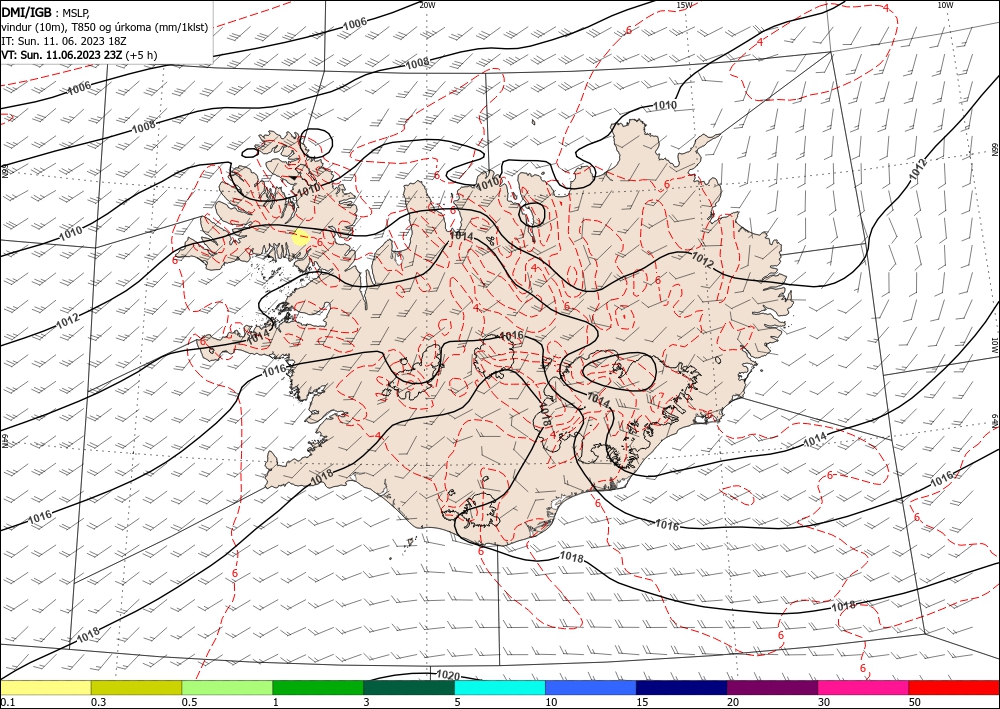The width and height of the screenshot is (1000, 709).
Task: Click the '15W' longitude label
Action: [x=684, y=5]
